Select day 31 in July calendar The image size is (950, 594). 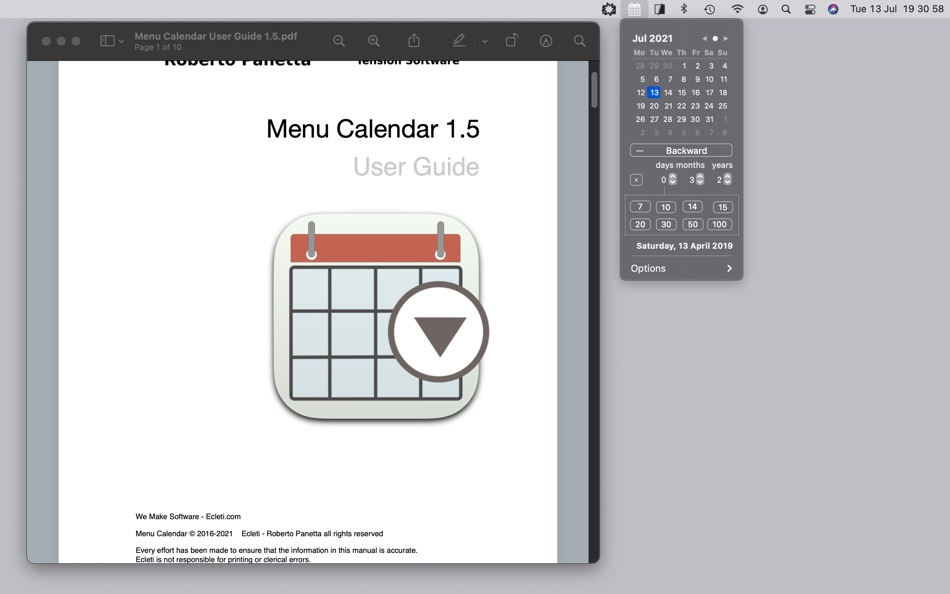coord(709,119)
